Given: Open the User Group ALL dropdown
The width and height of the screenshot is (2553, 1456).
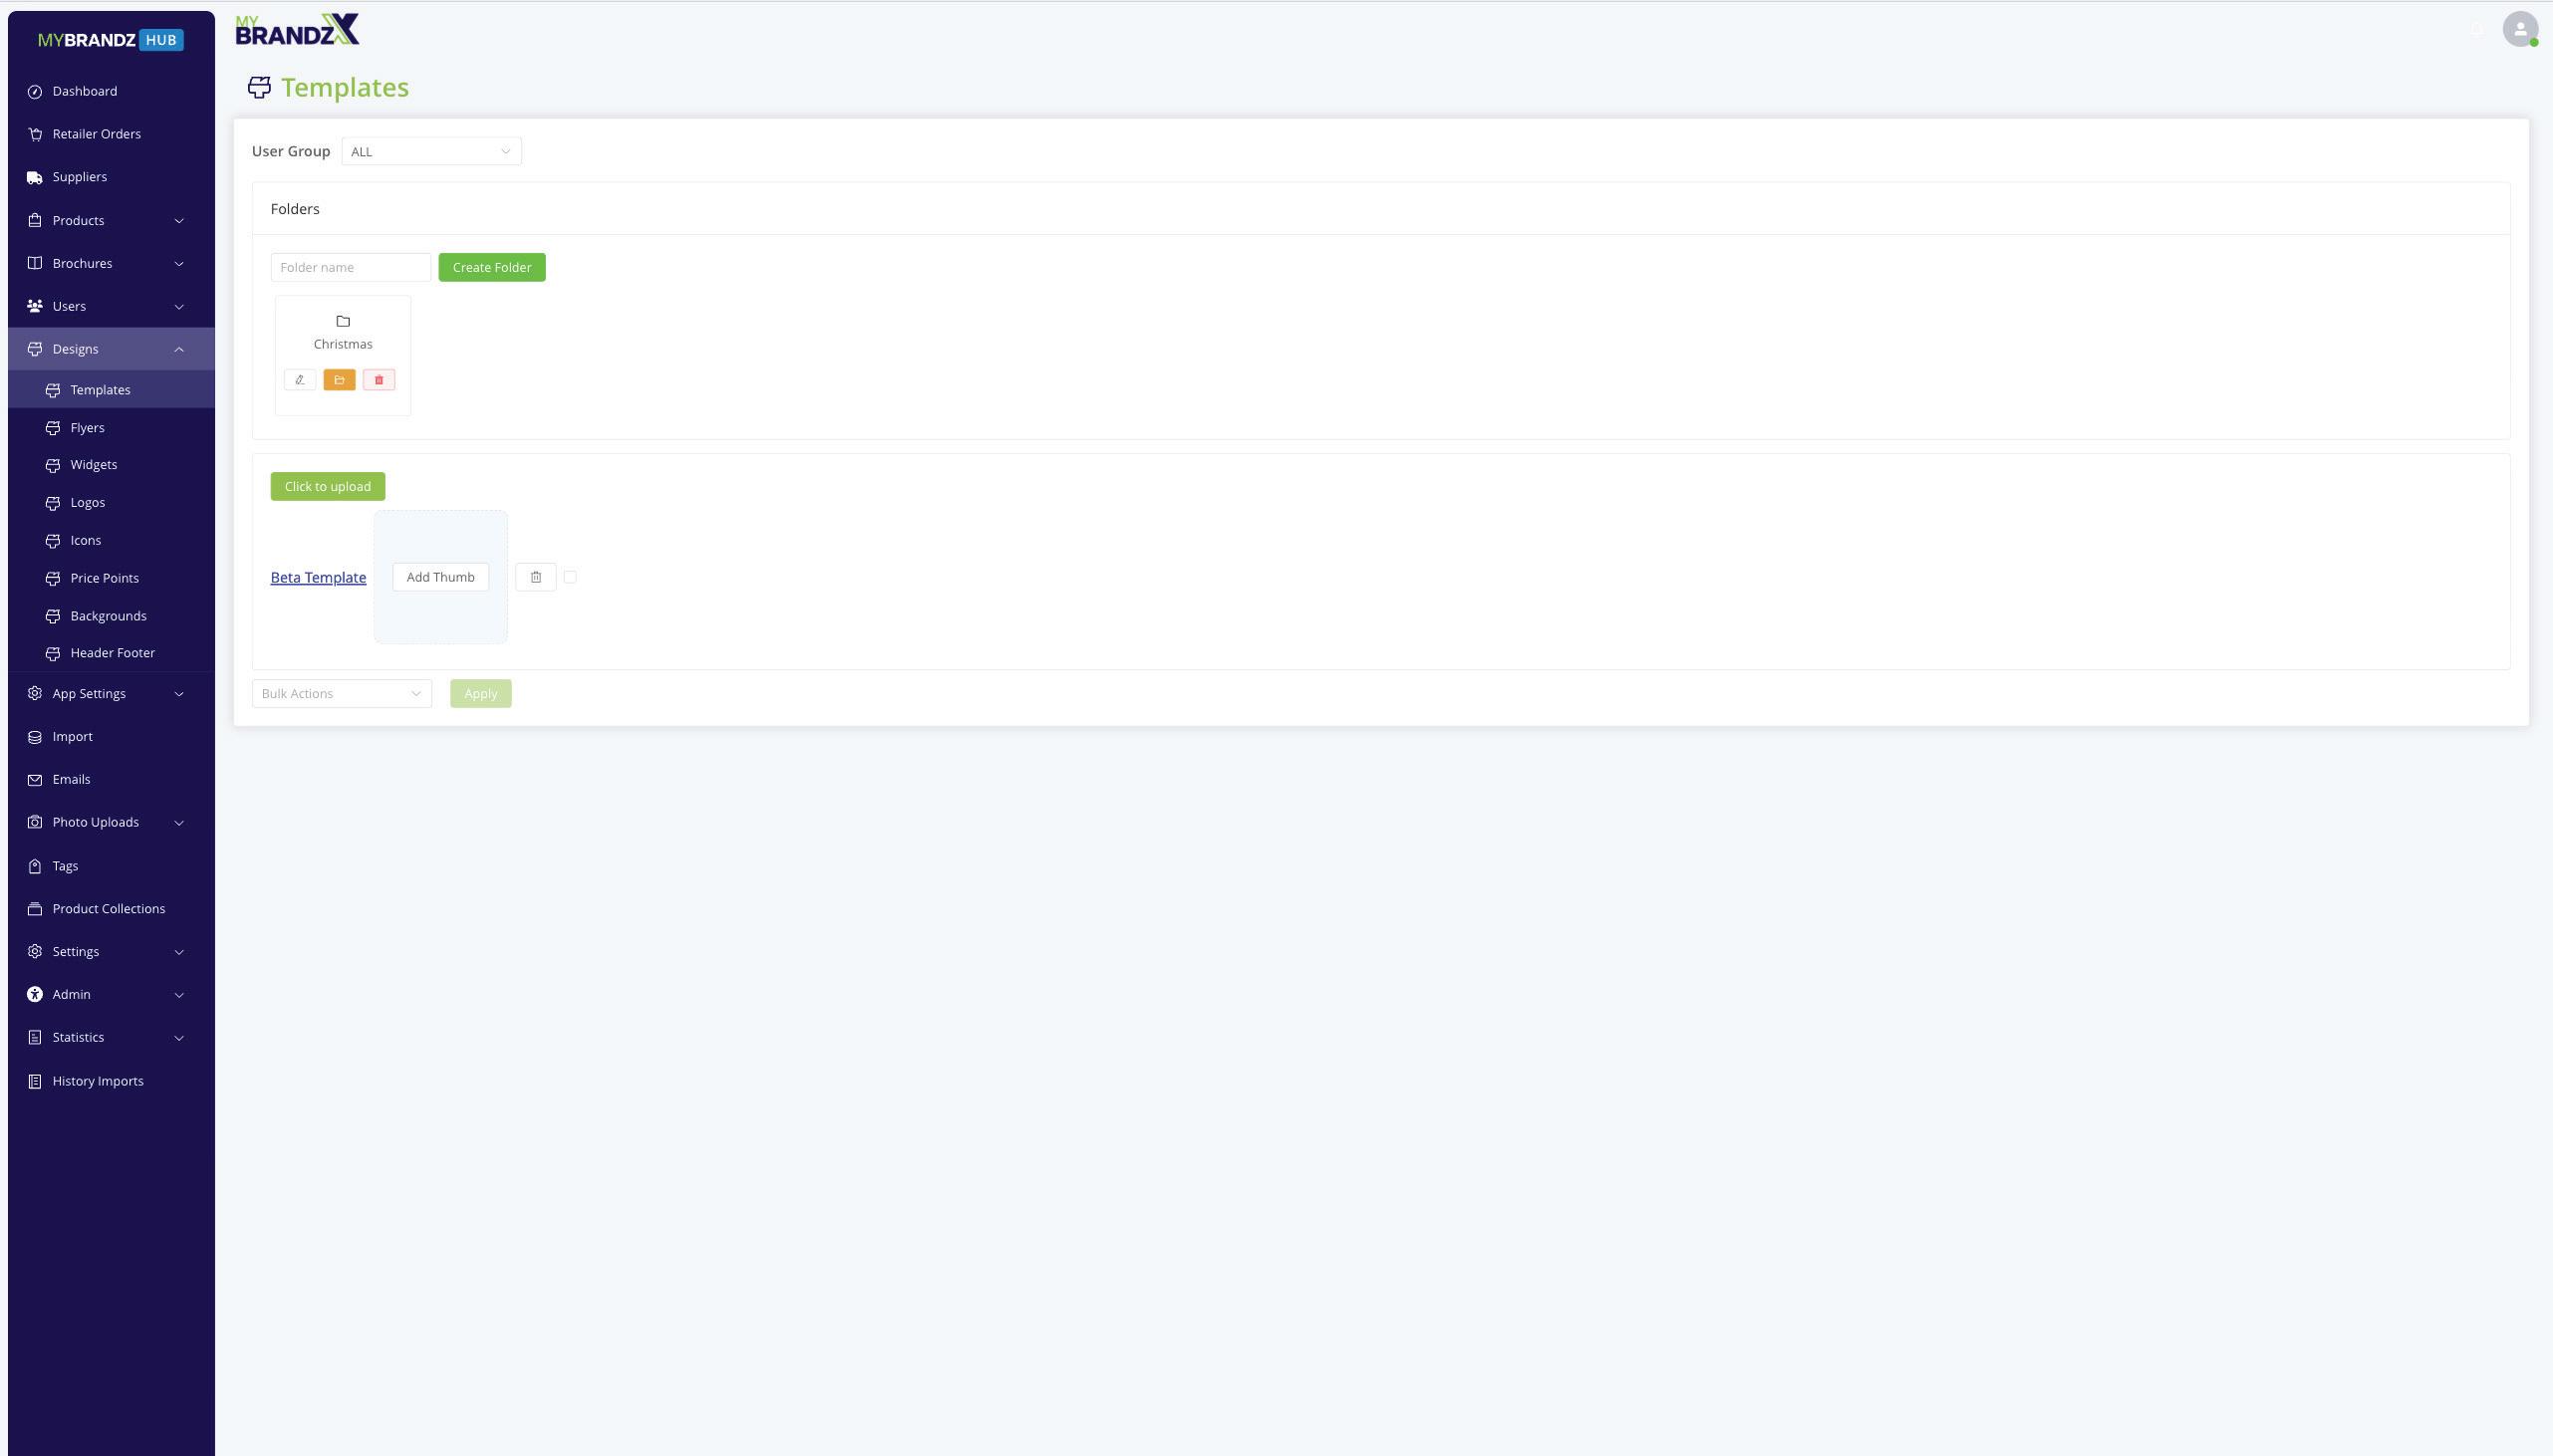Looking at the screenshot, I should coord(431,151).
